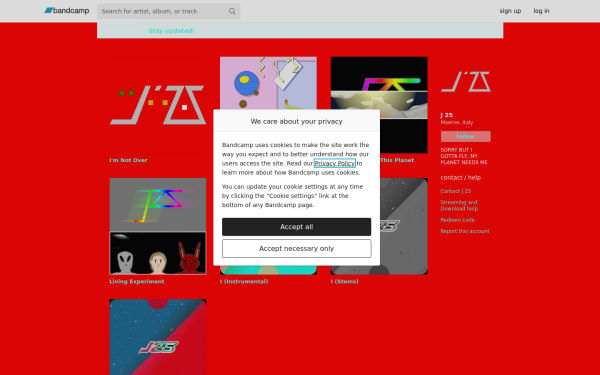Click the Report this account link
The height and width of the screenshot is (375, 600).
tap(465, 231)
